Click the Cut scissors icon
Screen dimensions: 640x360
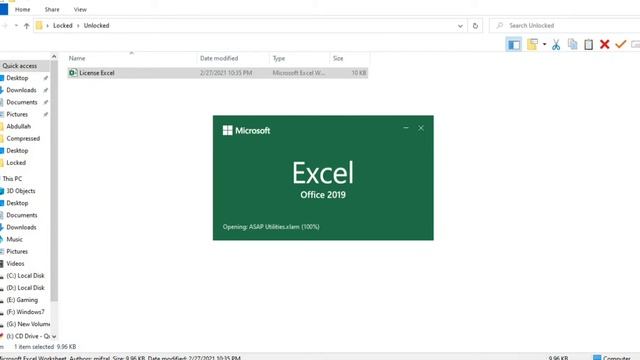click(556, 44)
